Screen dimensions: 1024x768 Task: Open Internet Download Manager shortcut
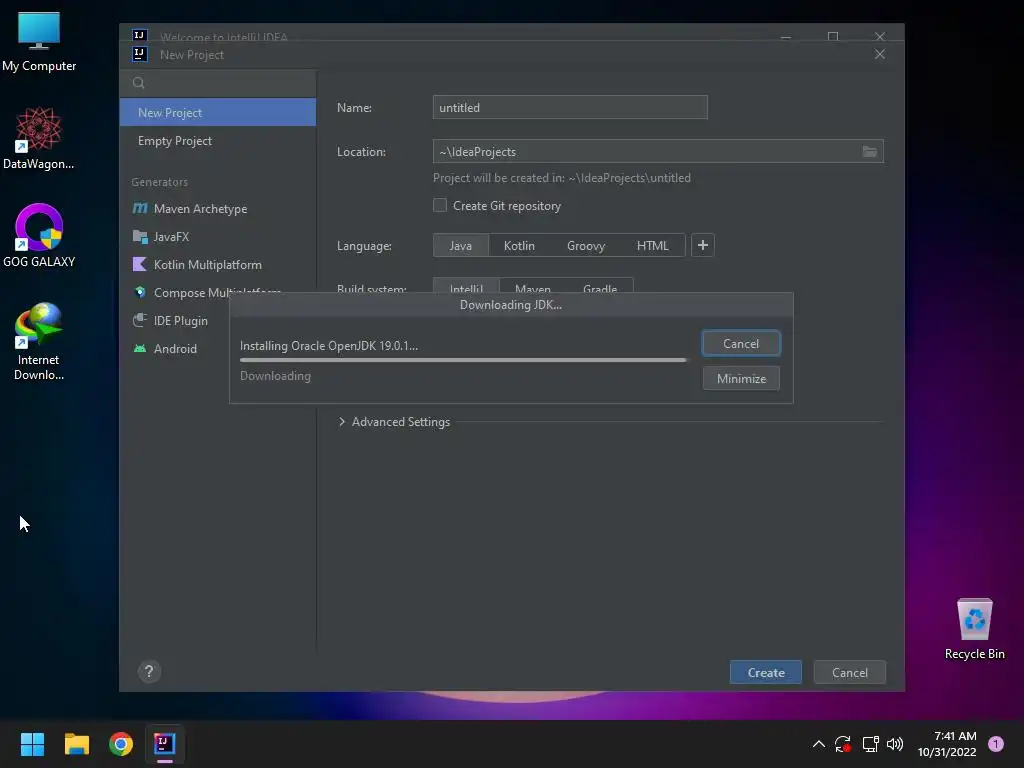click(39, 342)
